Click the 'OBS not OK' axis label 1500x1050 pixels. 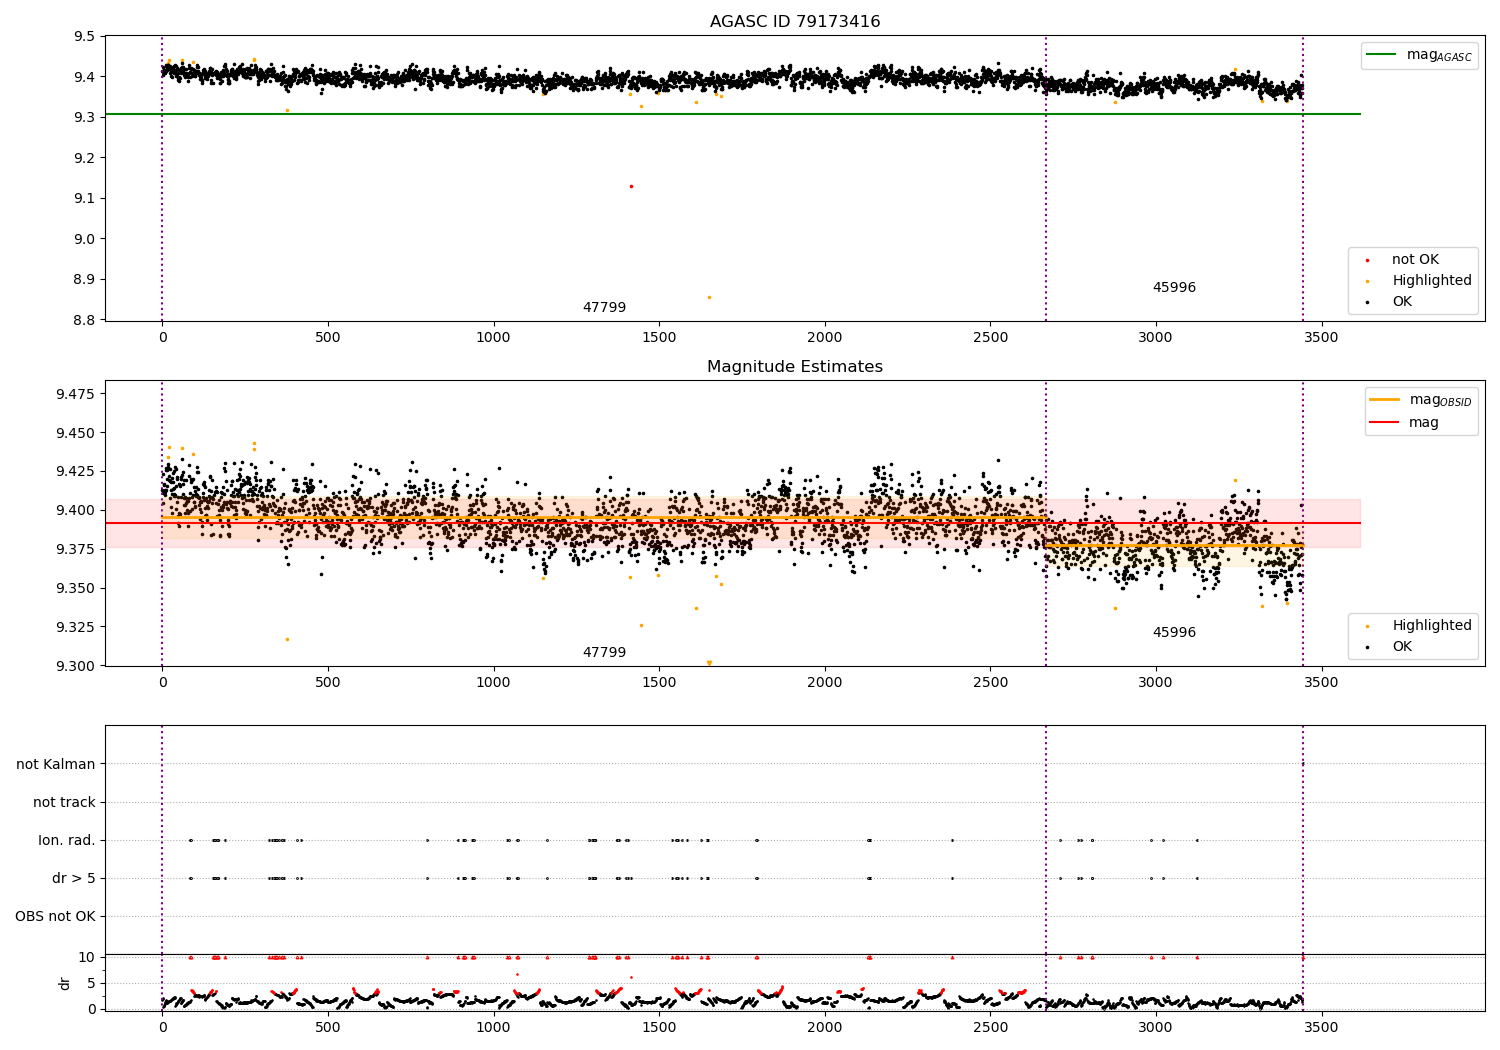tap(55, 916)
